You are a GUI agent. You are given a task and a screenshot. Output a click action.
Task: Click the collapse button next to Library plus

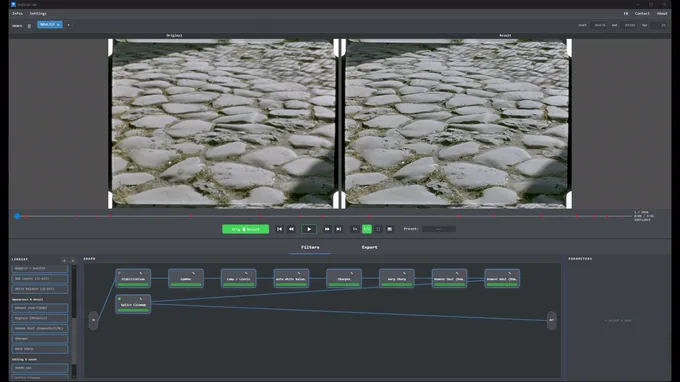tap(72, 260)
